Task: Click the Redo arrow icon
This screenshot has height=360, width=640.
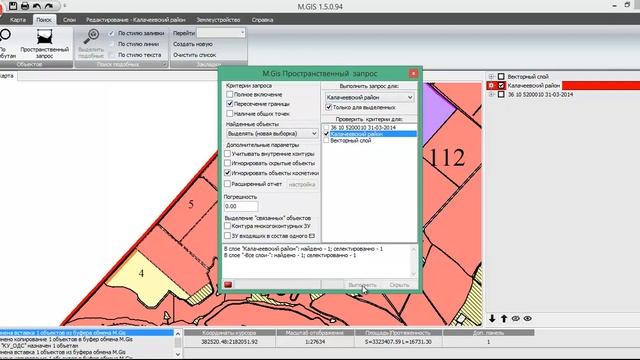Action: click(49, 6)
